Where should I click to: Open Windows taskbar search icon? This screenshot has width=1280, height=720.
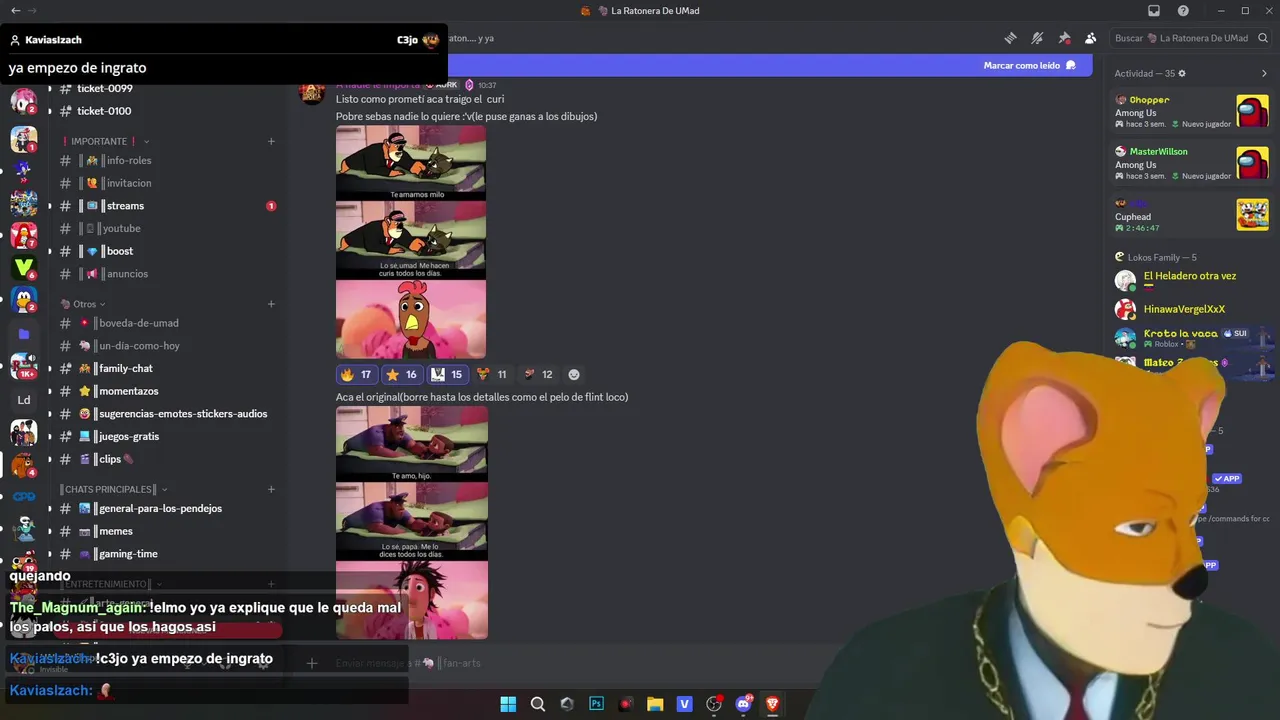[538, 704]
